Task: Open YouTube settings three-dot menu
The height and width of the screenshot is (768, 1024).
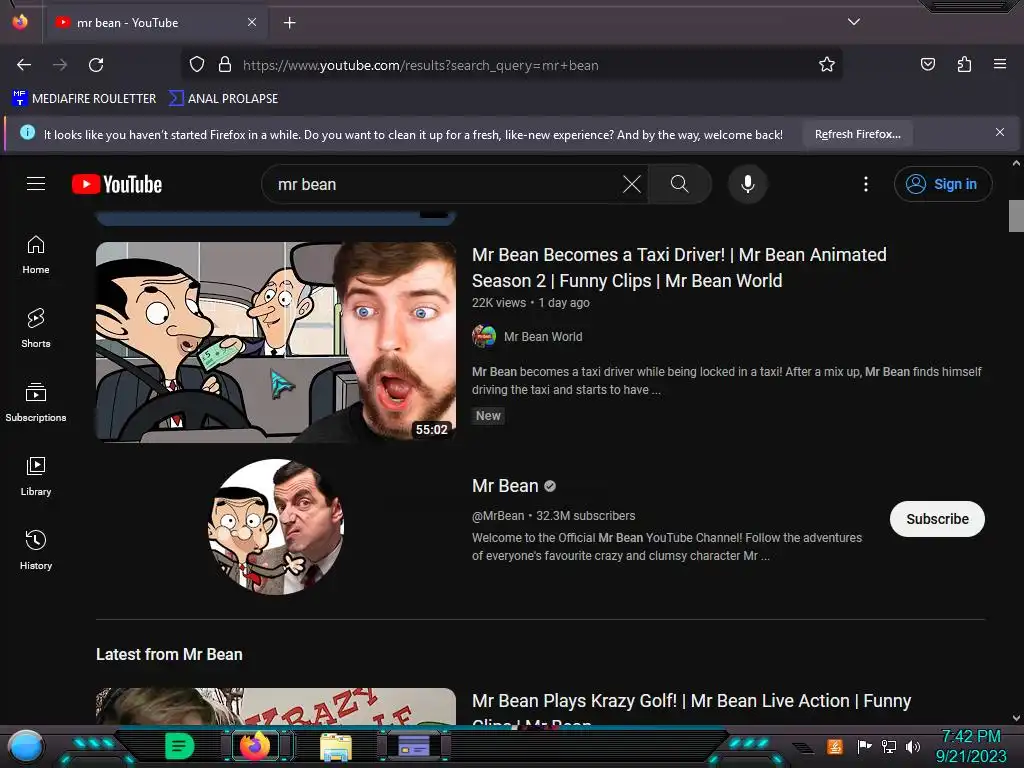Action: [x=866, y=184]
